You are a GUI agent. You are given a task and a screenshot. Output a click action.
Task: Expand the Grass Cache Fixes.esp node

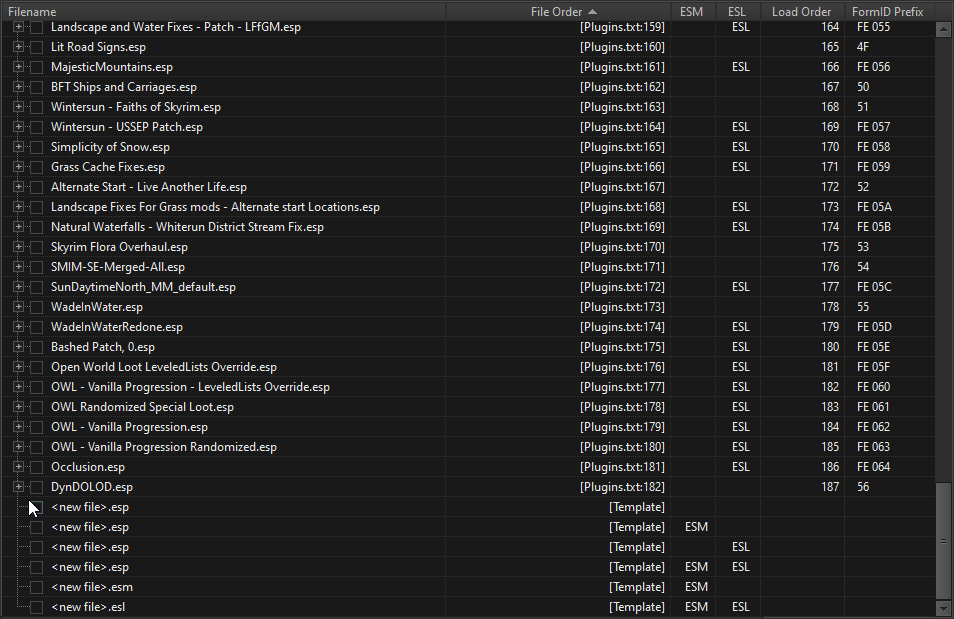pyautogui.click(x=18, y=167)
